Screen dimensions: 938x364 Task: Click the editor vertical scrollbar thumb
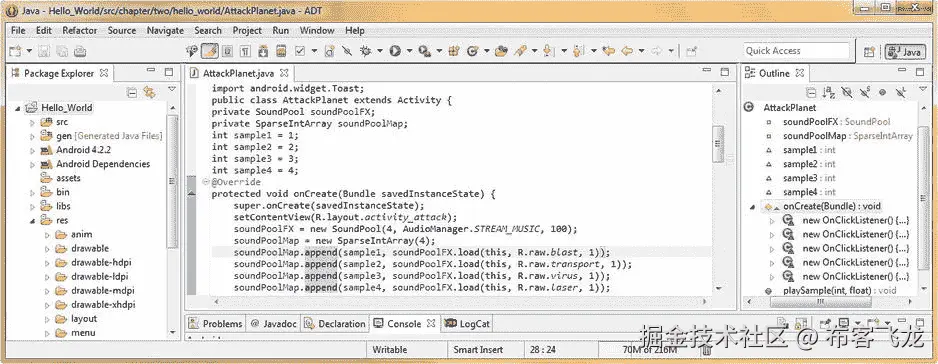(718, 144)
